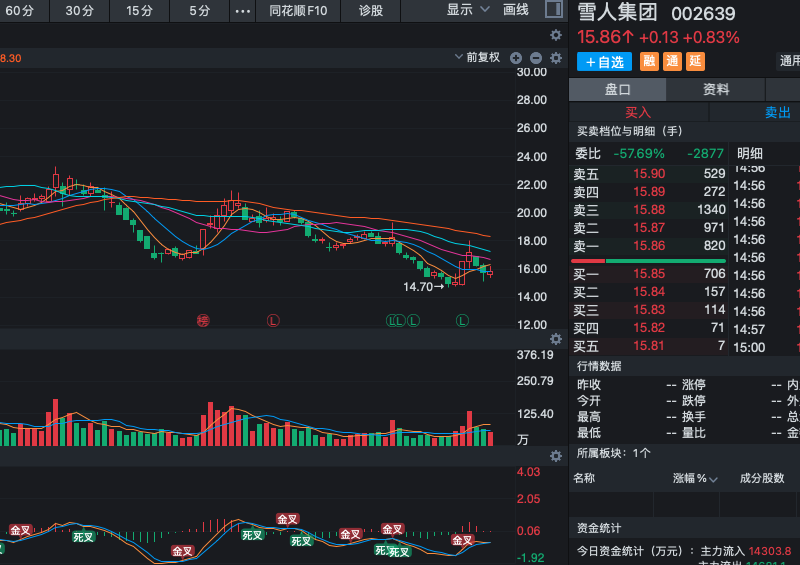
Task: Open top chart area settings gear
Action: pos(556,35)
